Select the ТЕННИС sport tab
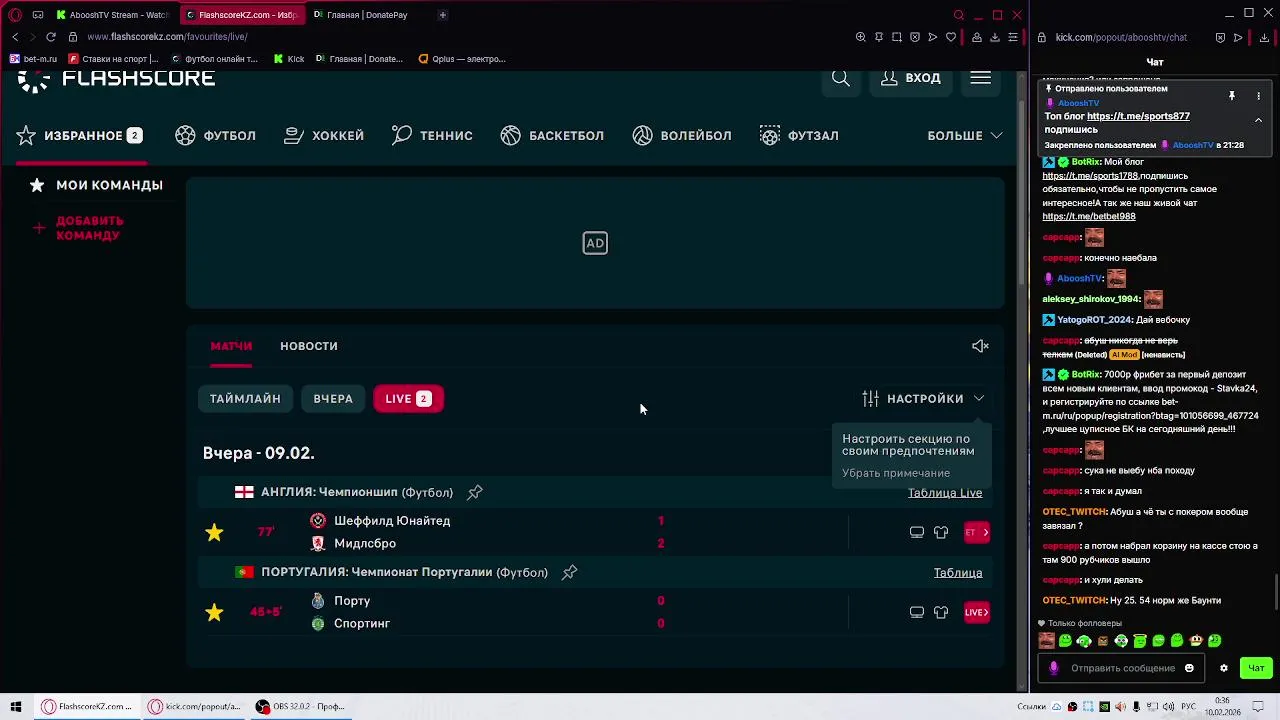This screenshot has width=1280, height=720. click(x=432, y=135)
